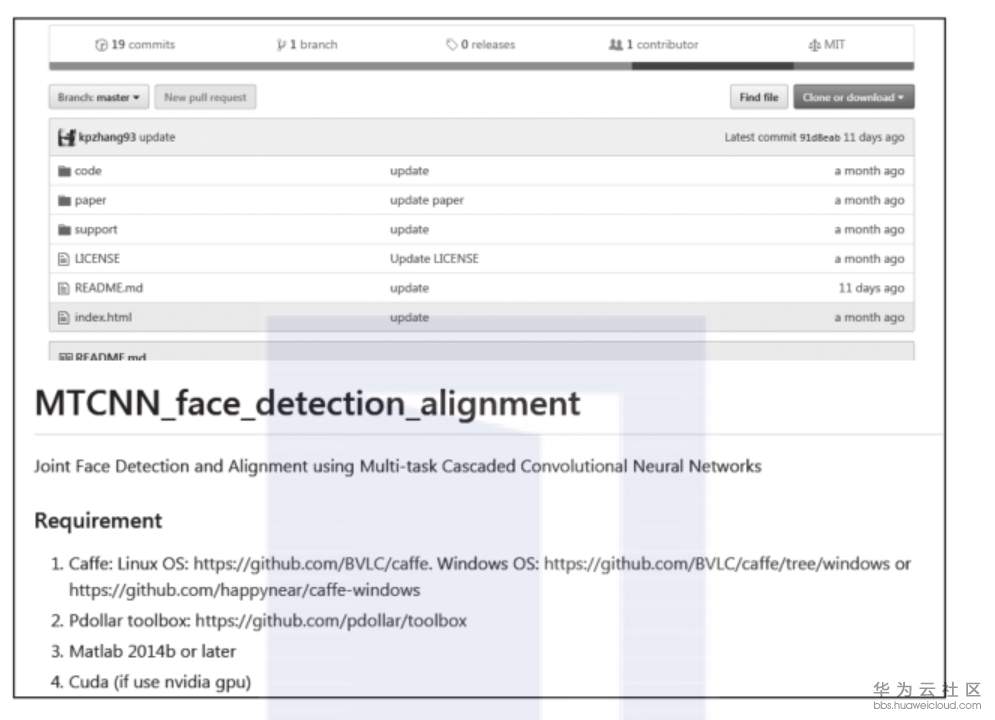Click the Find file button

(758, 97)
